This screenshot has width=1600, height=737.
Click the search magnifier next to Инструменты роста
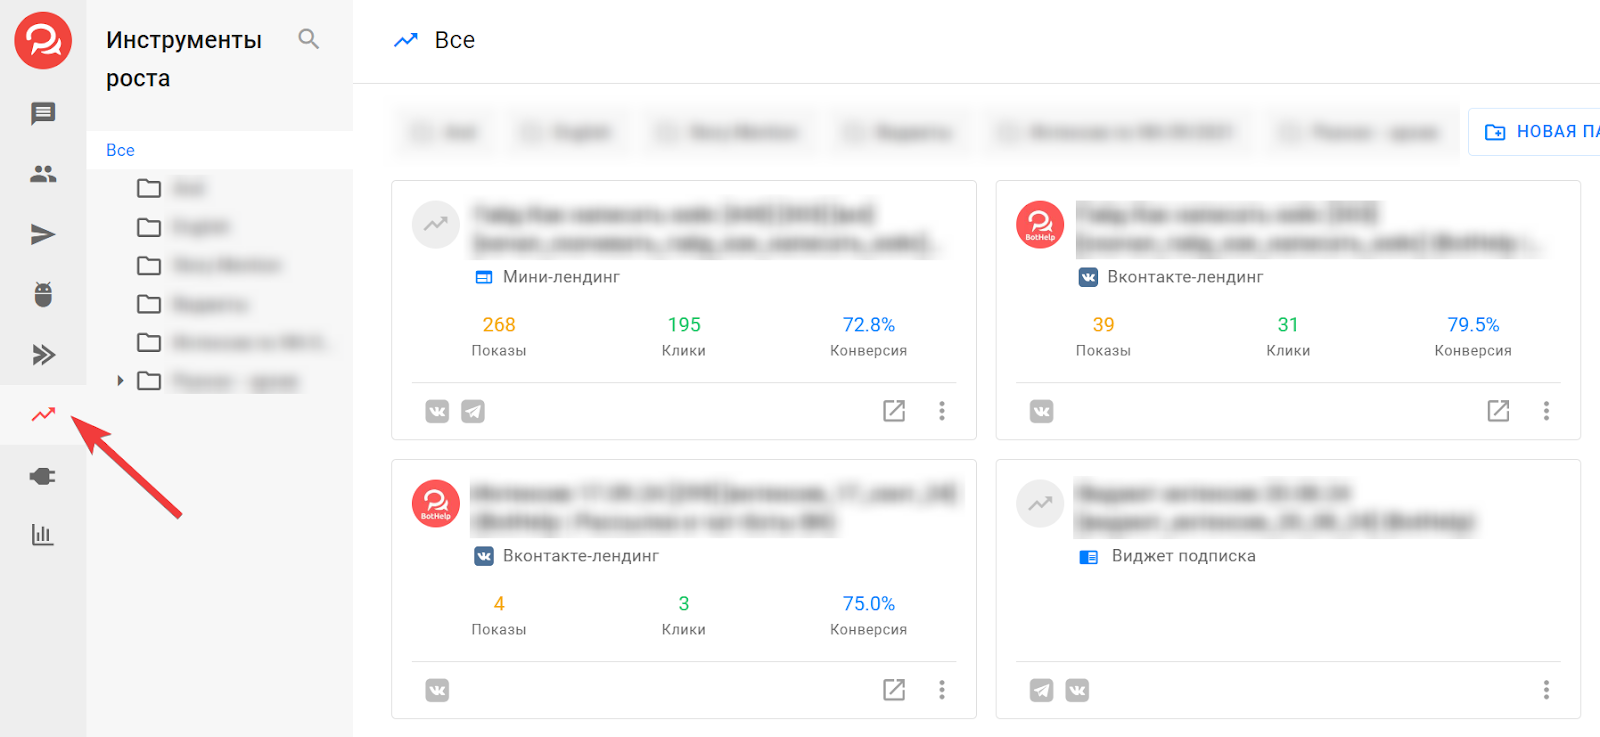tap(309, 39)
